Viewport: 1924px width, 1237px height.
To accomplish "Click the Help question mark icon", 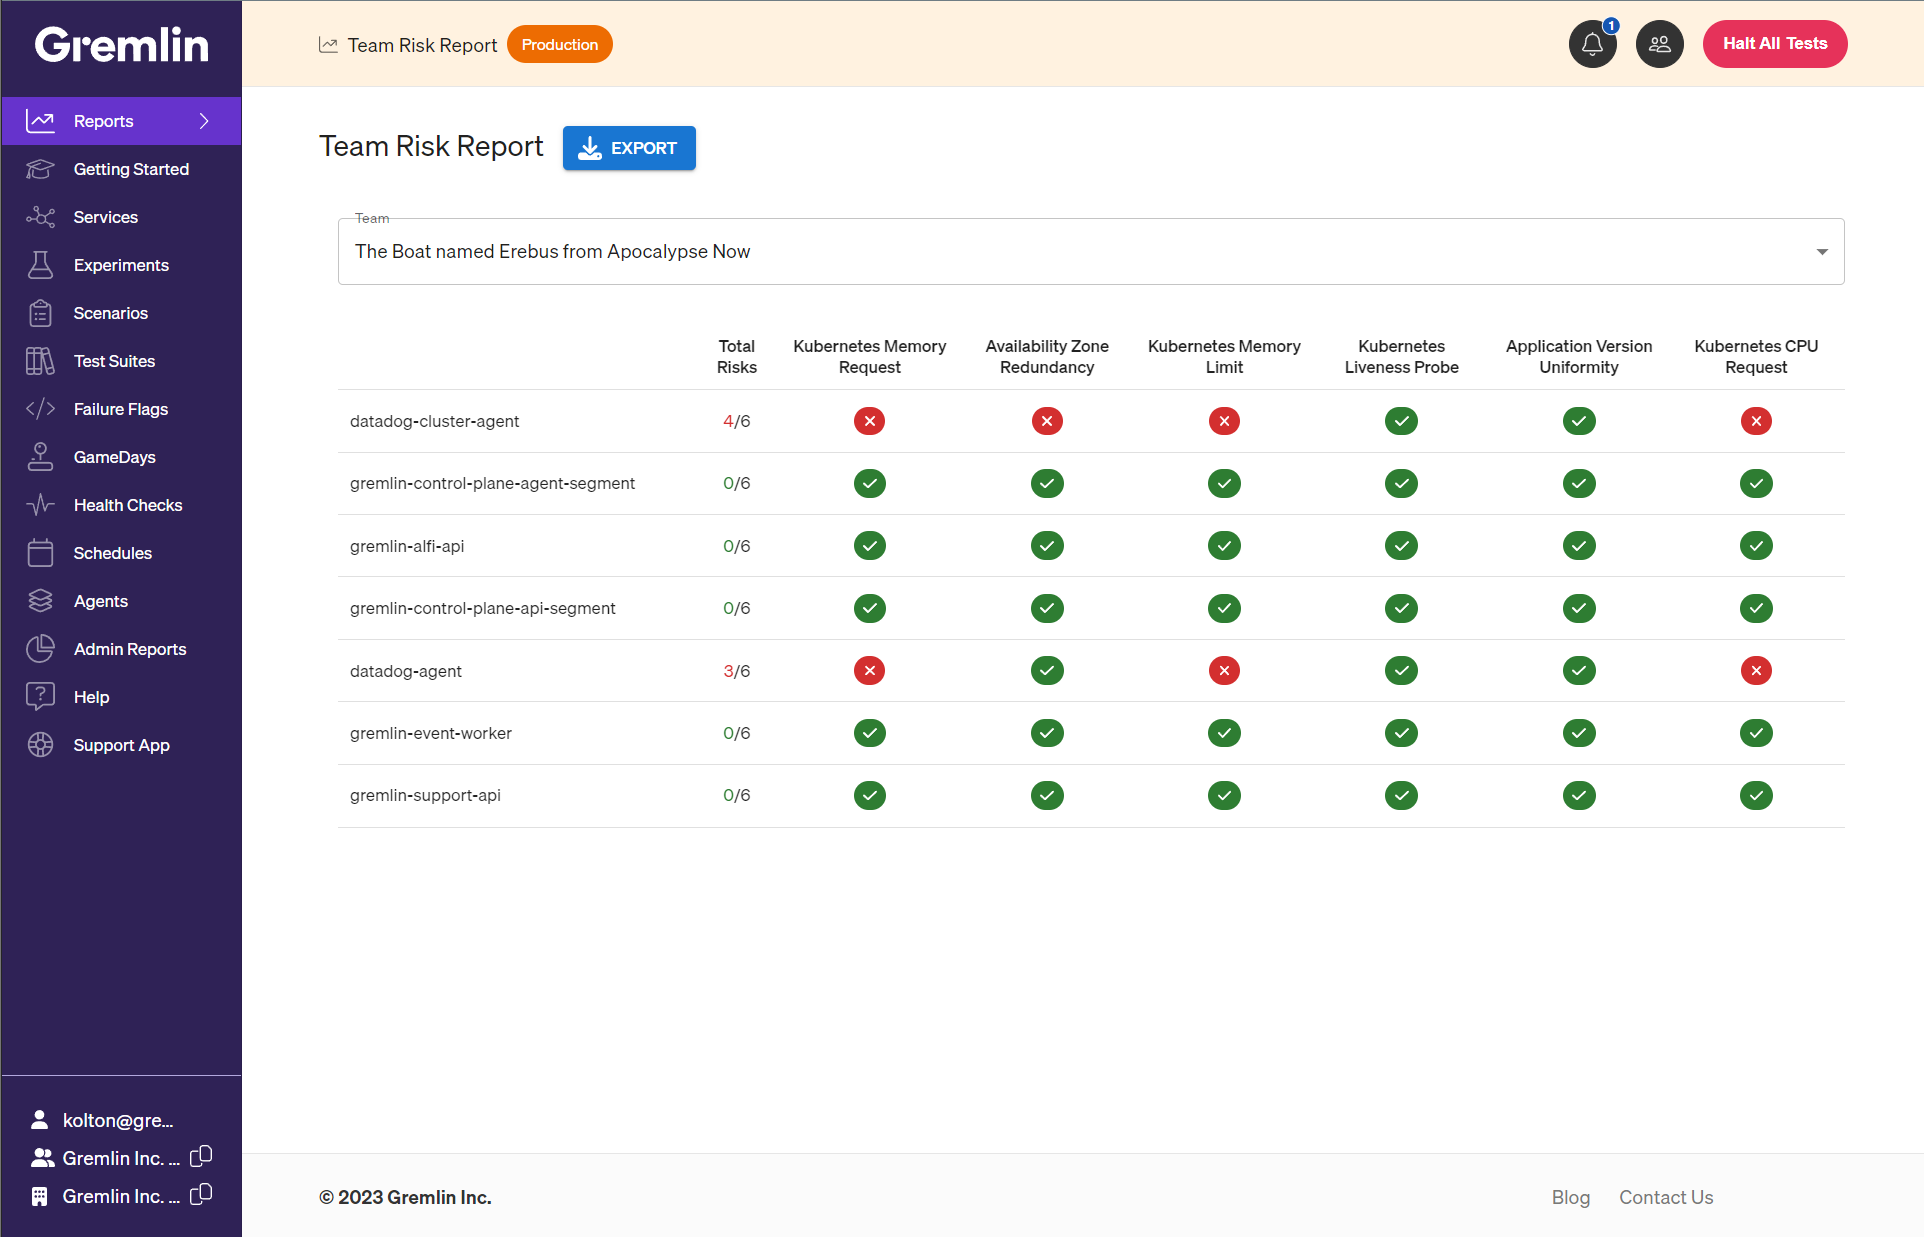I will pyautogui.click(x=40, y=697).
